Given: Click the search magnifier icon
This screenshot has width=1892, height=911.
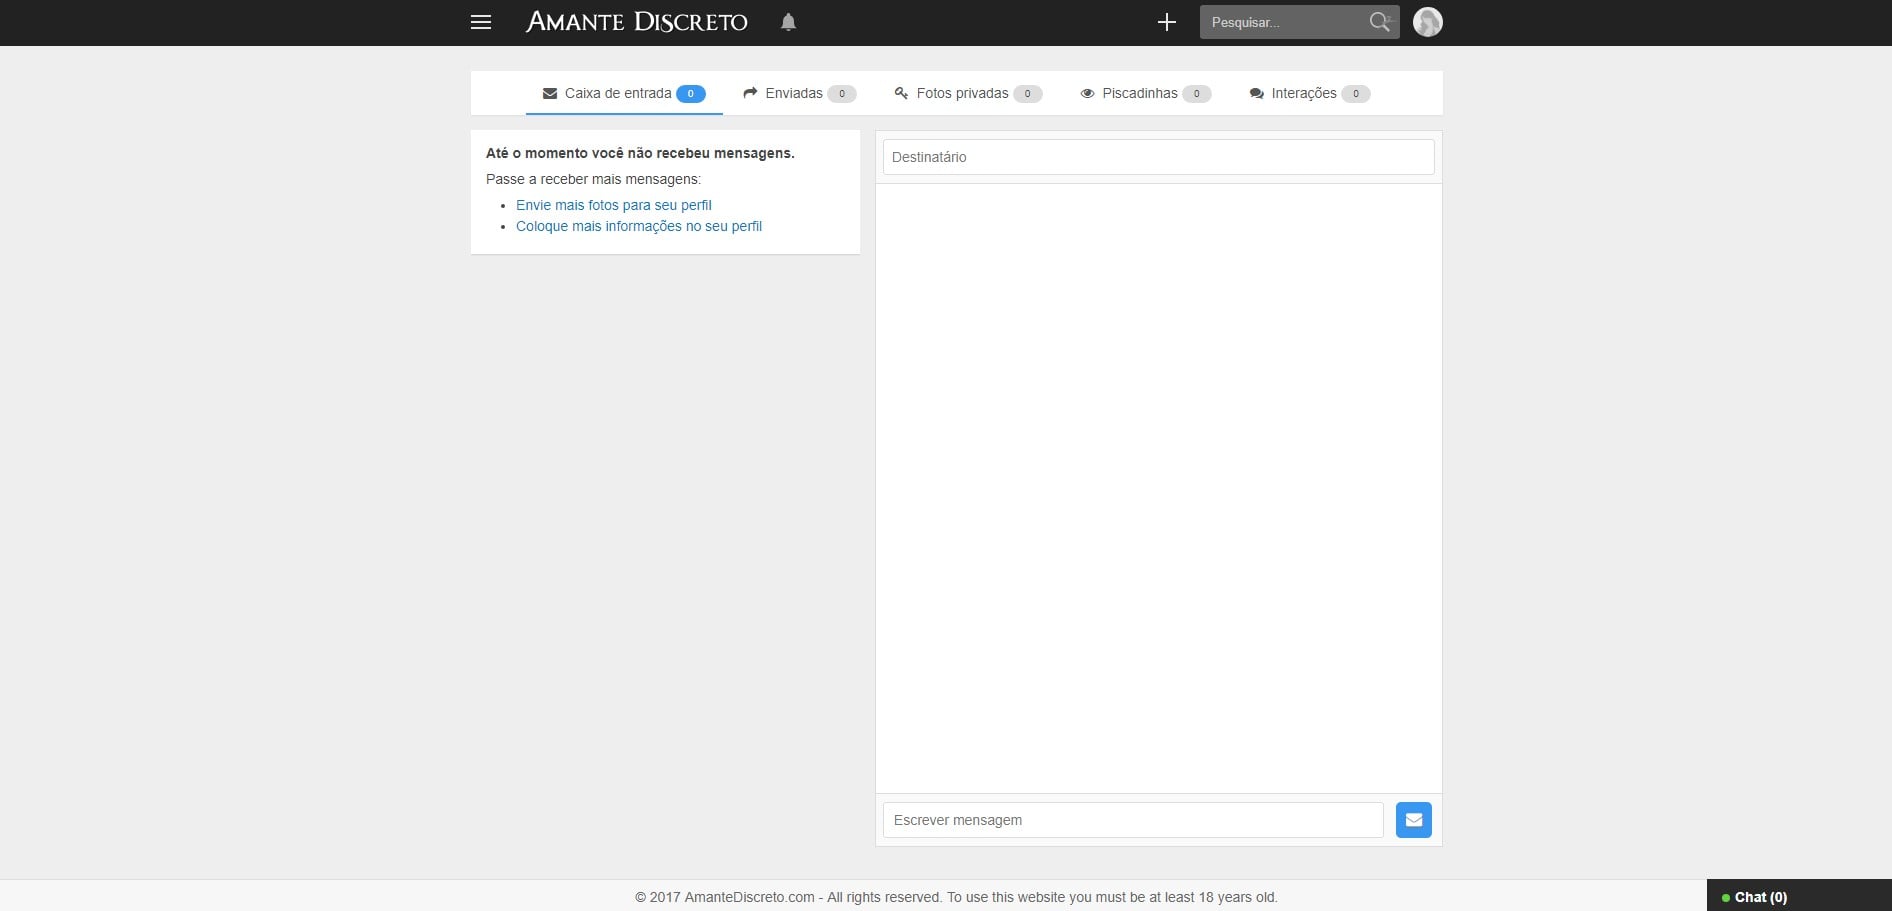Looking at the screenshot, I should [x=1381, y=22].
